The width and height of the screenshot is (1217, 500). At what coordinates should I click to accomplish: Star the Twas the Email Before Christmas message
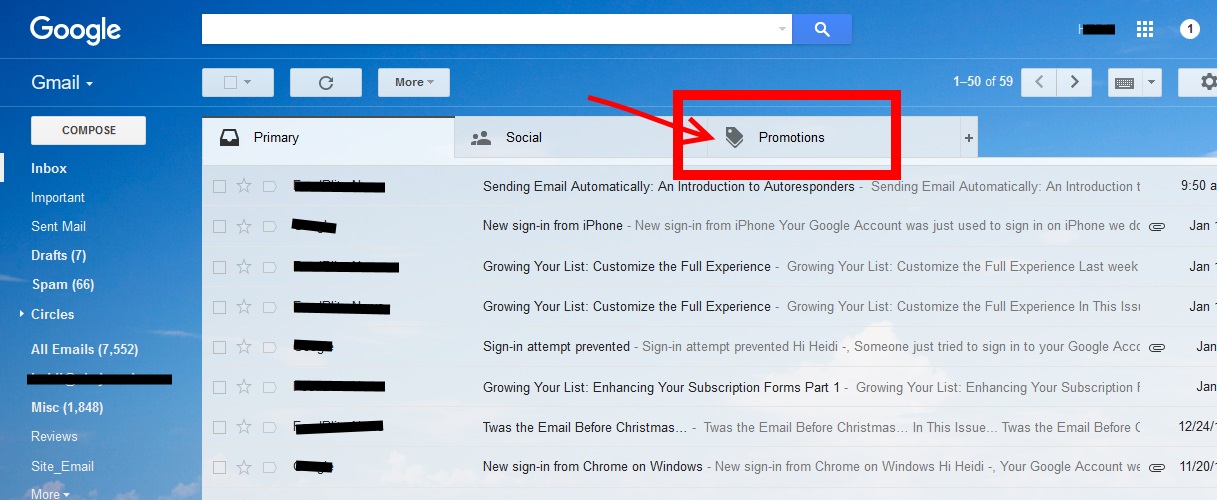click(x=243, y=427)
